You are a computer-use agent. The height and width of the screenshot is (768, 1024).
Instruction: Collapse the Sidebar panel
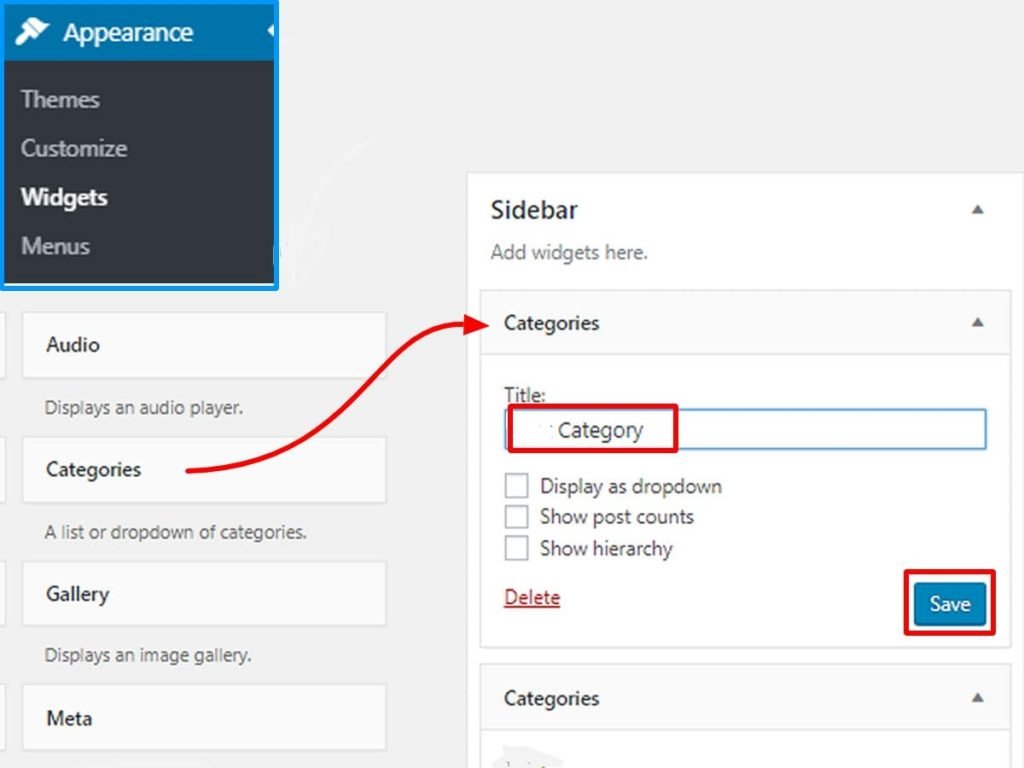(x=977, y=209)
